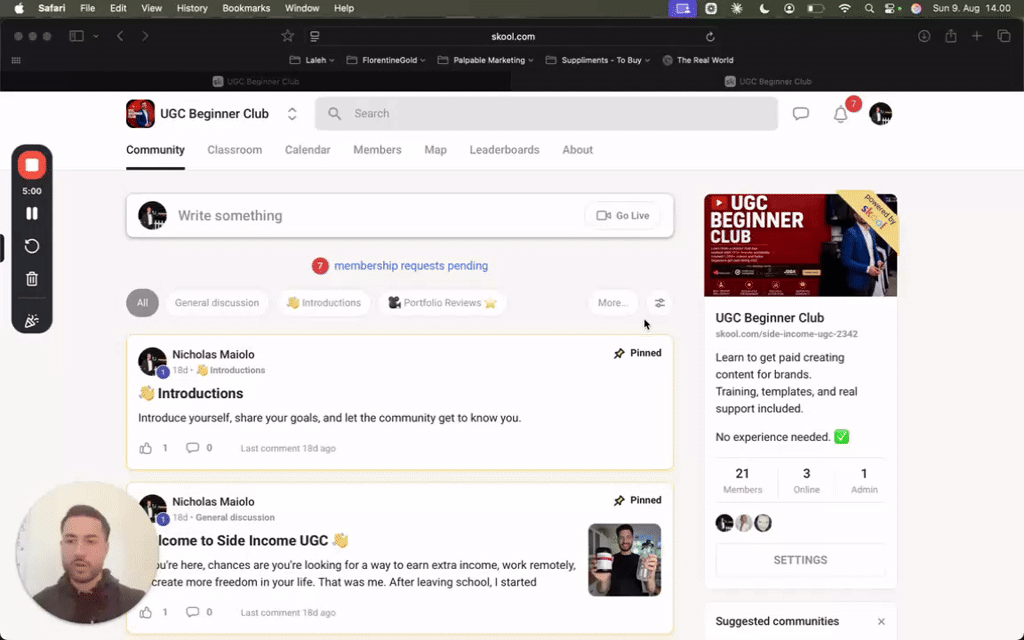
Task: Toggle Safari sidebar icon
Action: click(76, 37)
